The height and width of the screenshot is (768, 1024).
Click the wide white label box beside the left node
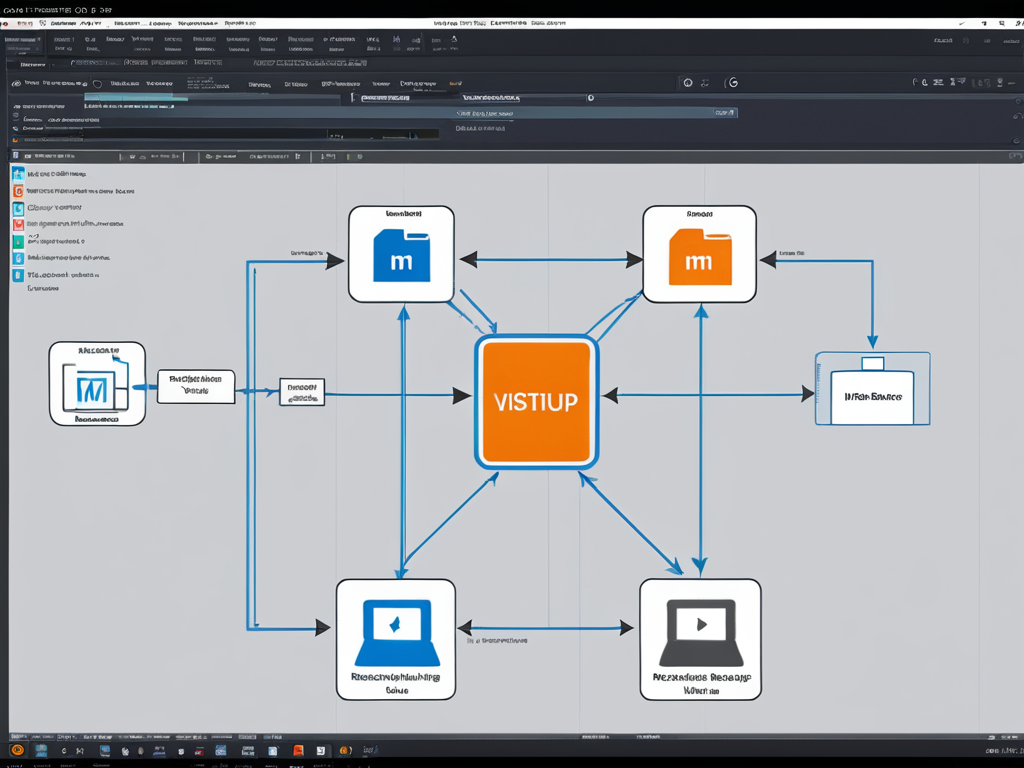pos(196,386)
